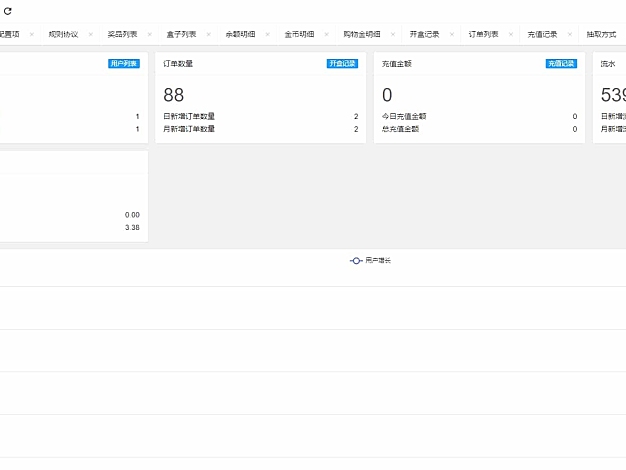Close the 订单列表 tab
Screen dimensions: 626x470
[x=511, y=34]
